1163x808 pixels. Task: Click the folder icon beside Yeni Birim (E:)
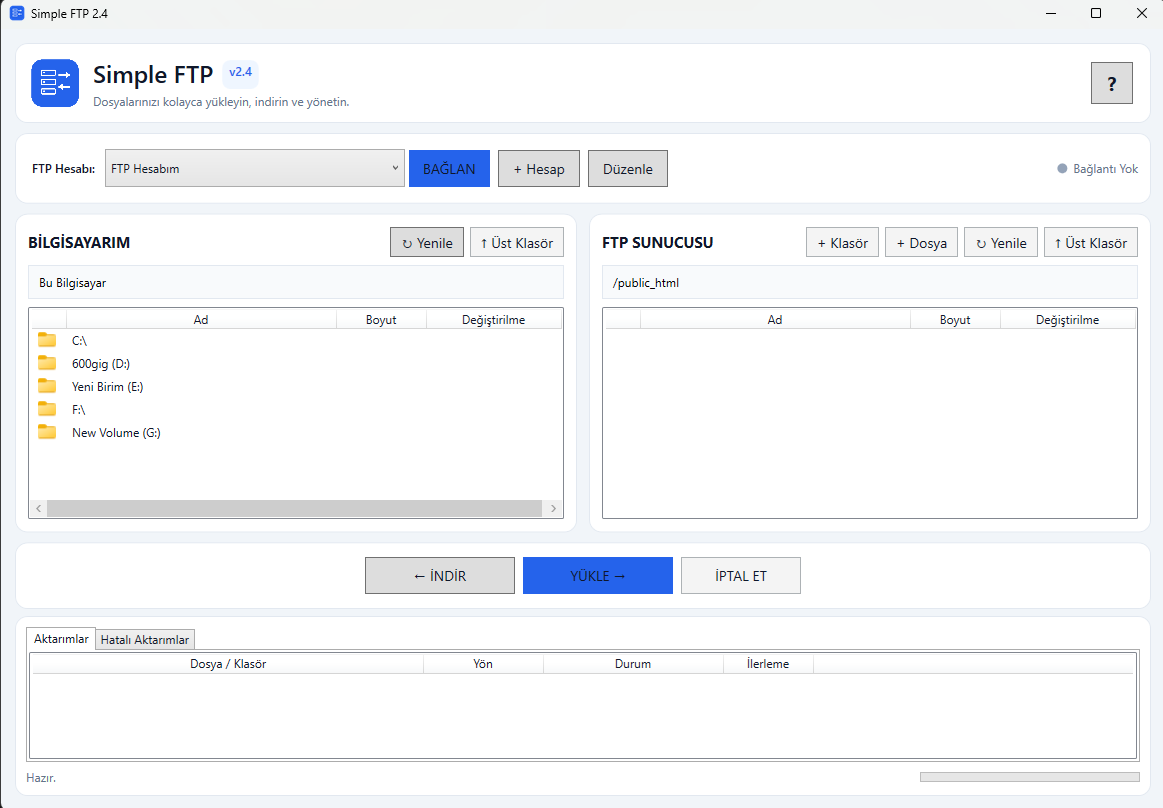(x=47, y=386)
